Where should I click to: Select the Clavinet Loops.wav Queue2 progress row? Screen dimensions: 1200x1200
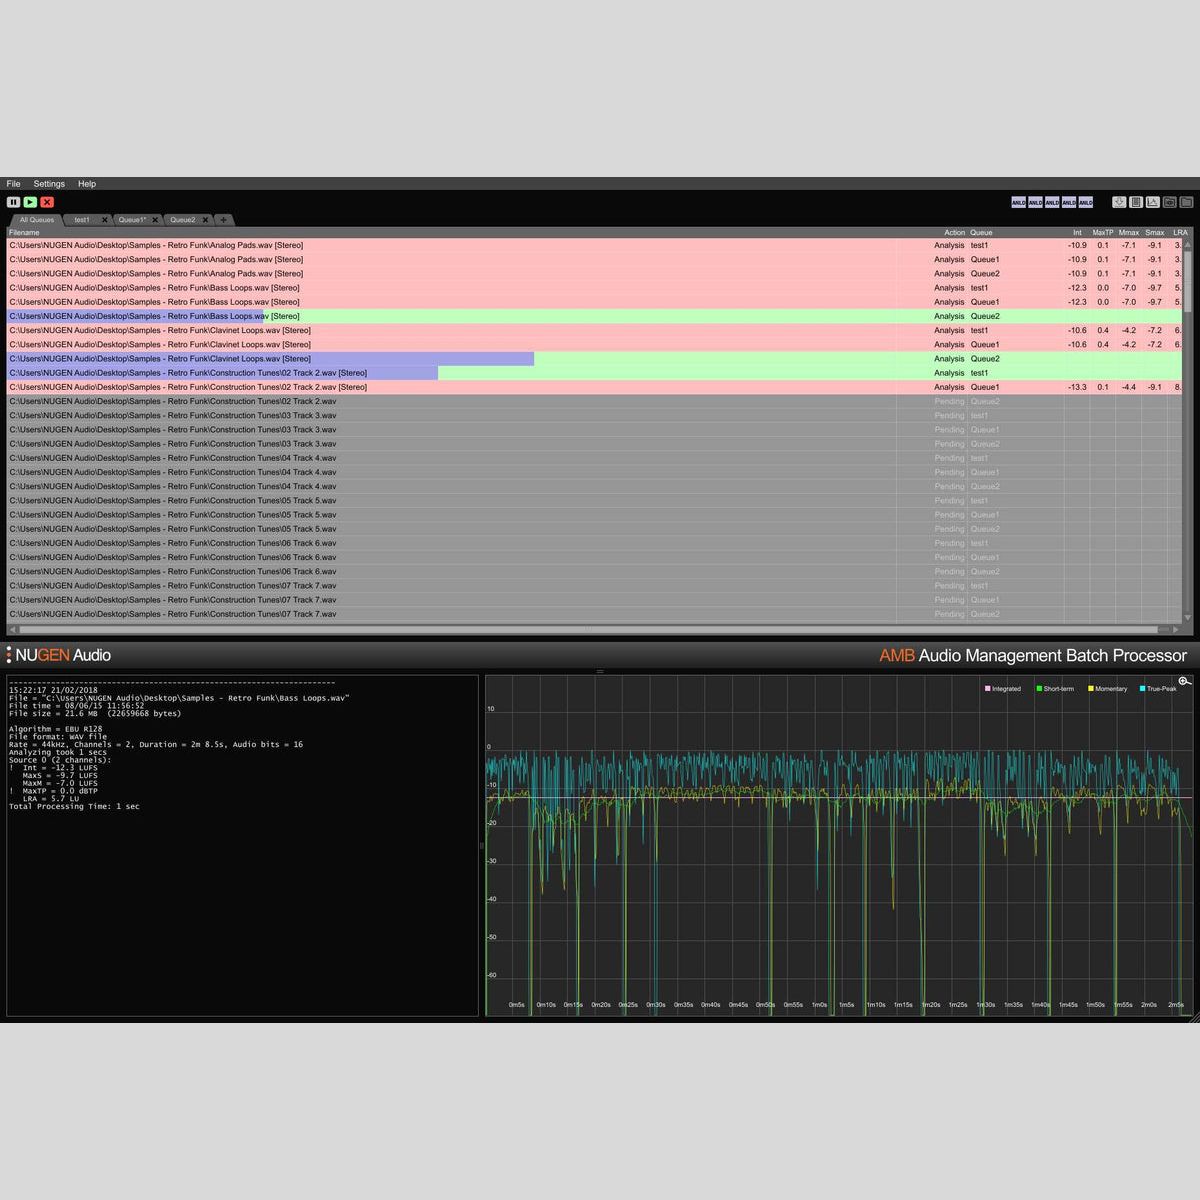tap(594, 358)
